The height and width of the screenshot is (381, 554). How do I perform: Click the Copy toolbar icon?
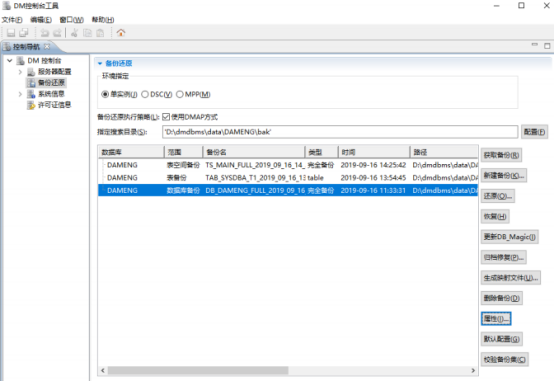coord(87,33)
